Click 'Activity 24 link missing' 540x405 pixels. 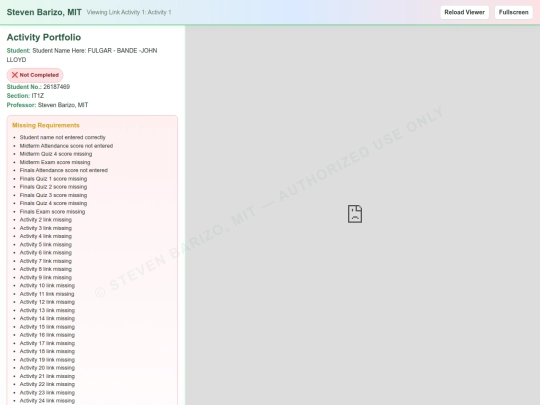click(47, 401)
